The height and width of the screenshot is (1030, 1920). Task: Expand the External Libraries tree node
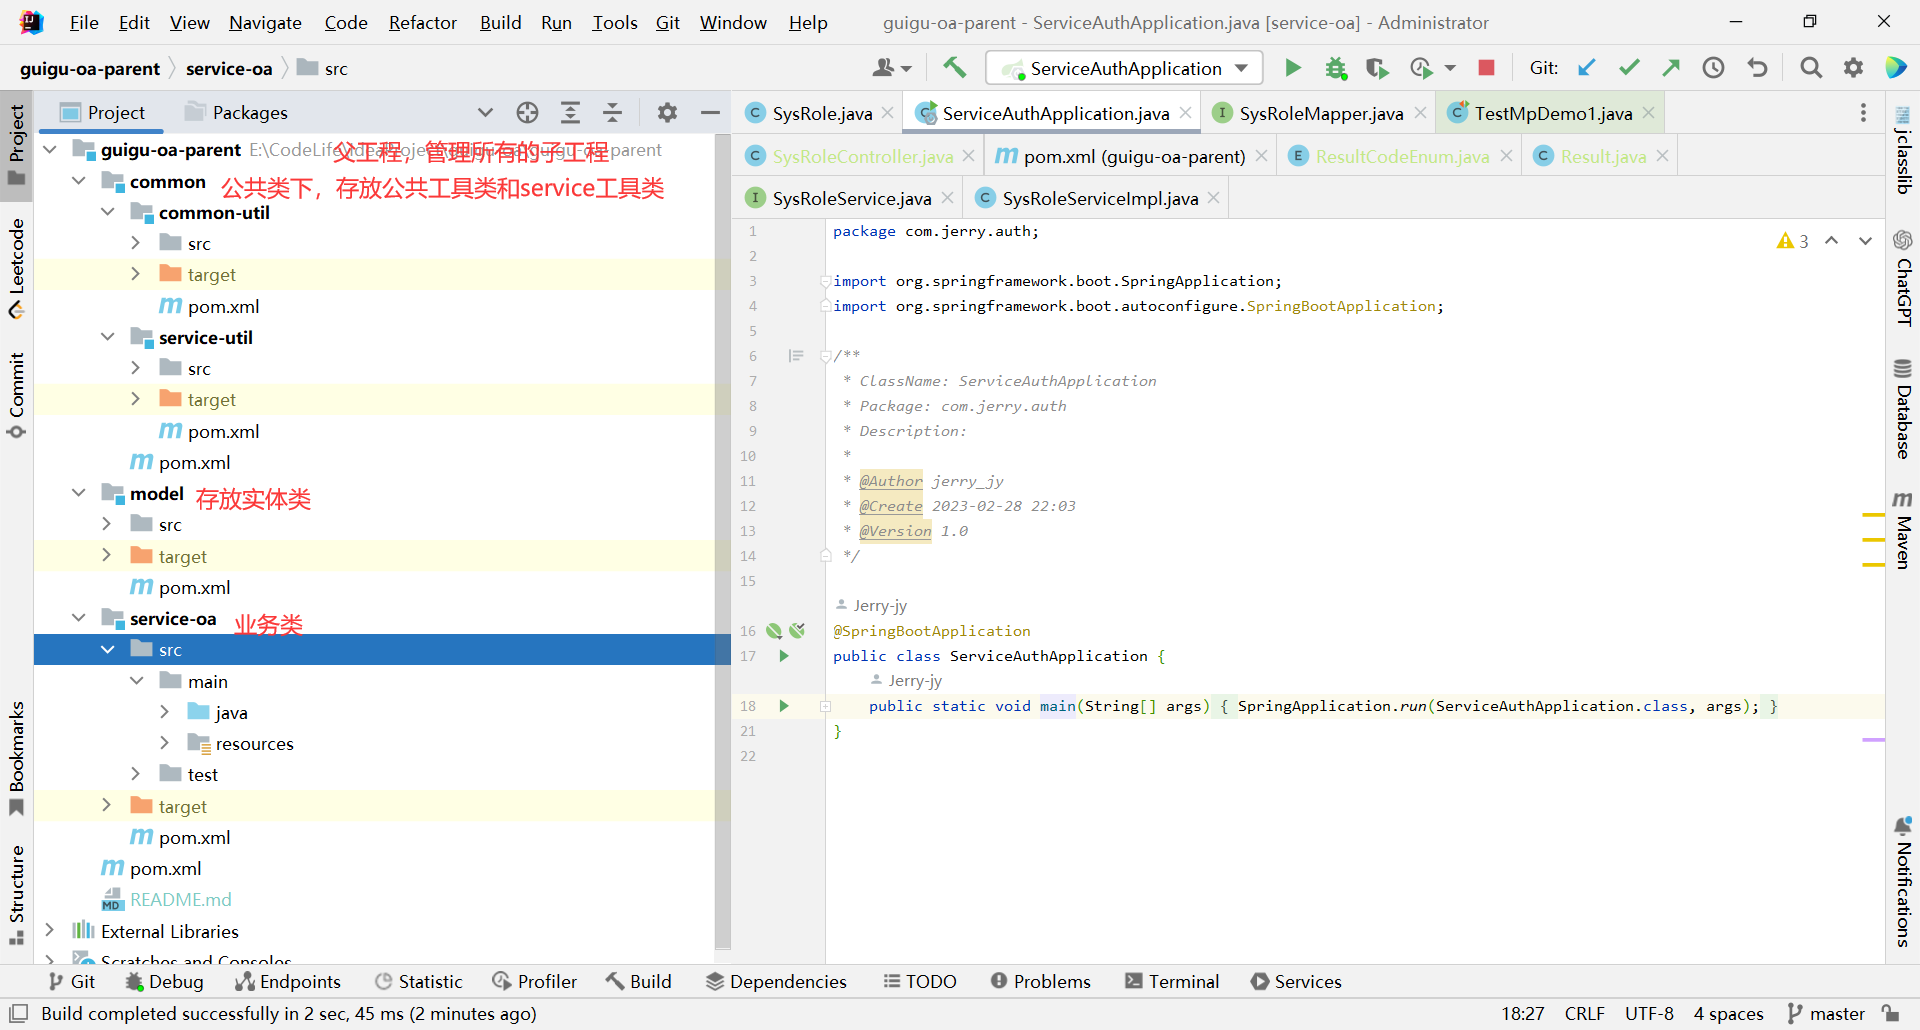[49, 931]
